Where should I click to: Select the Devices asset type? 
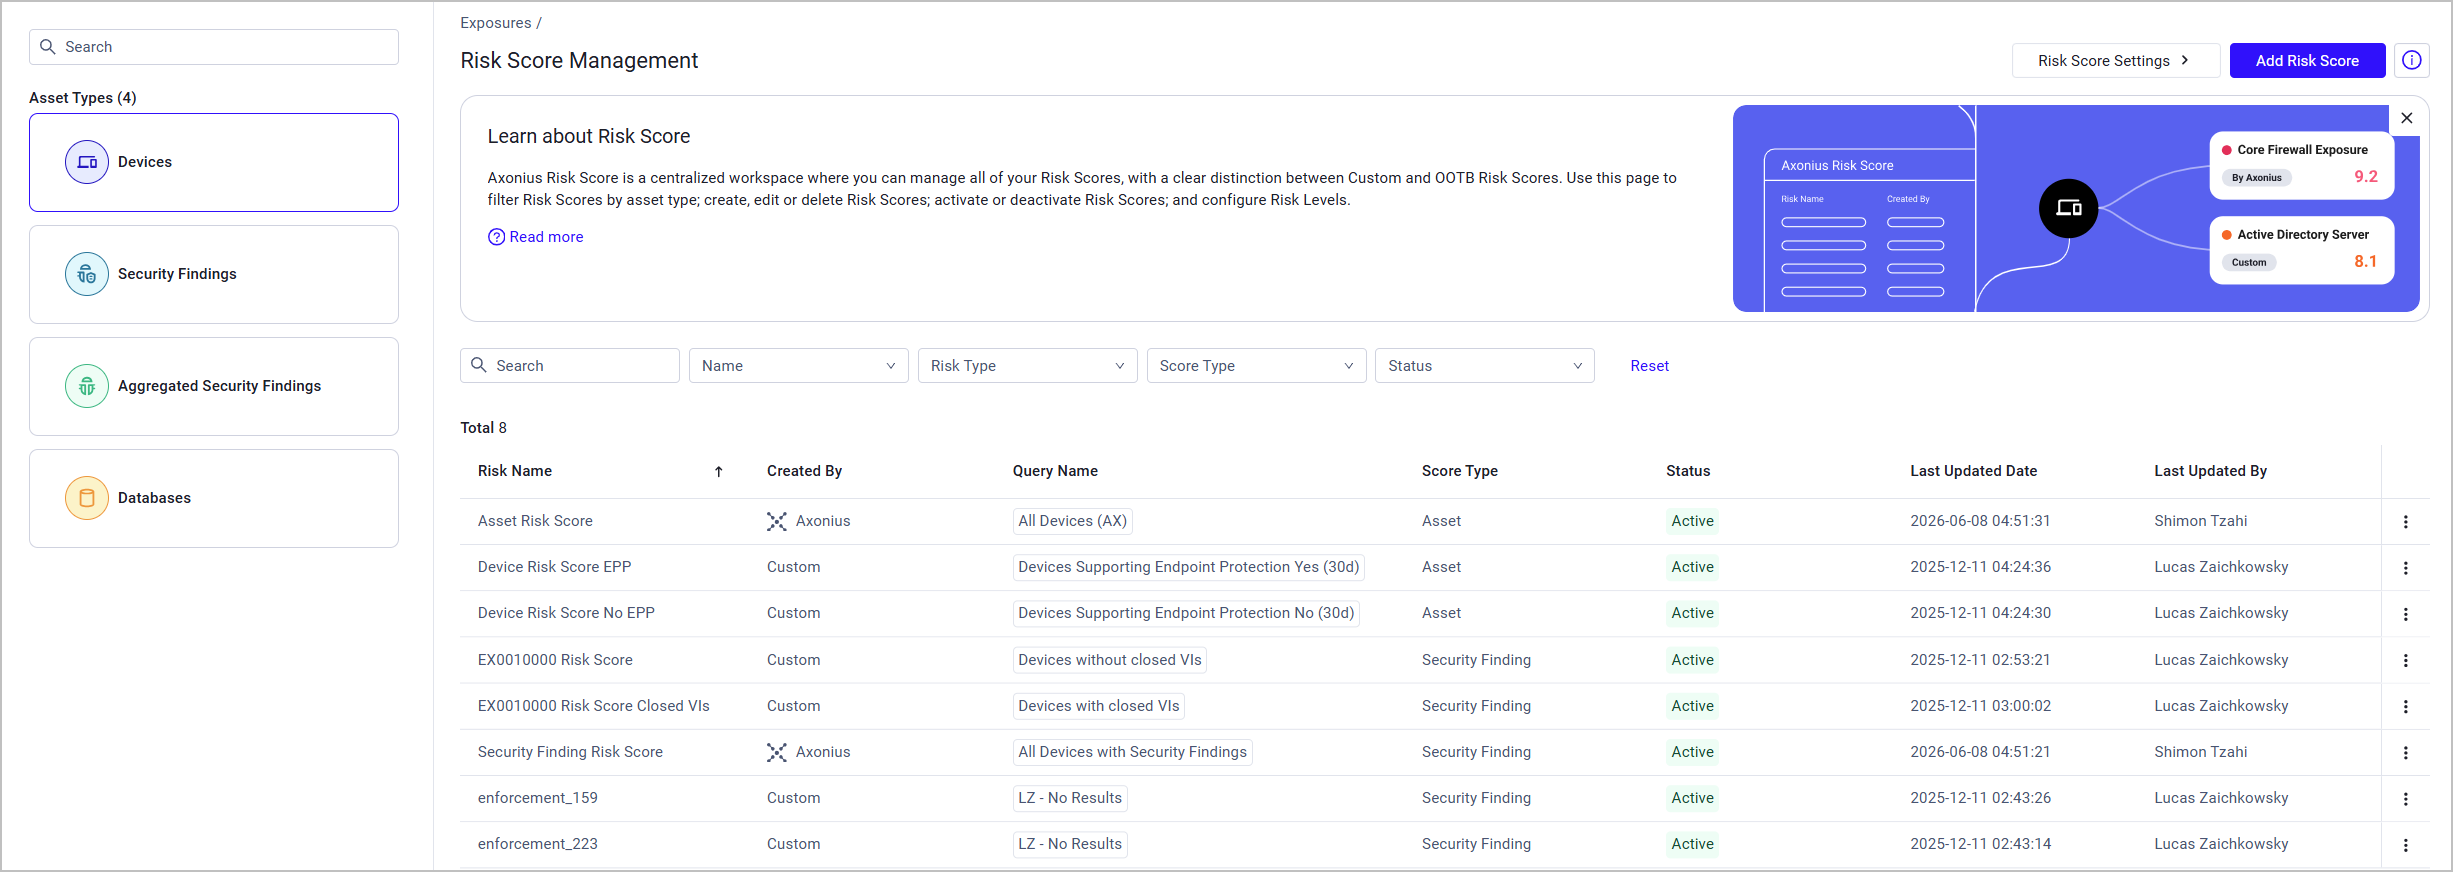tap(214, 162)
